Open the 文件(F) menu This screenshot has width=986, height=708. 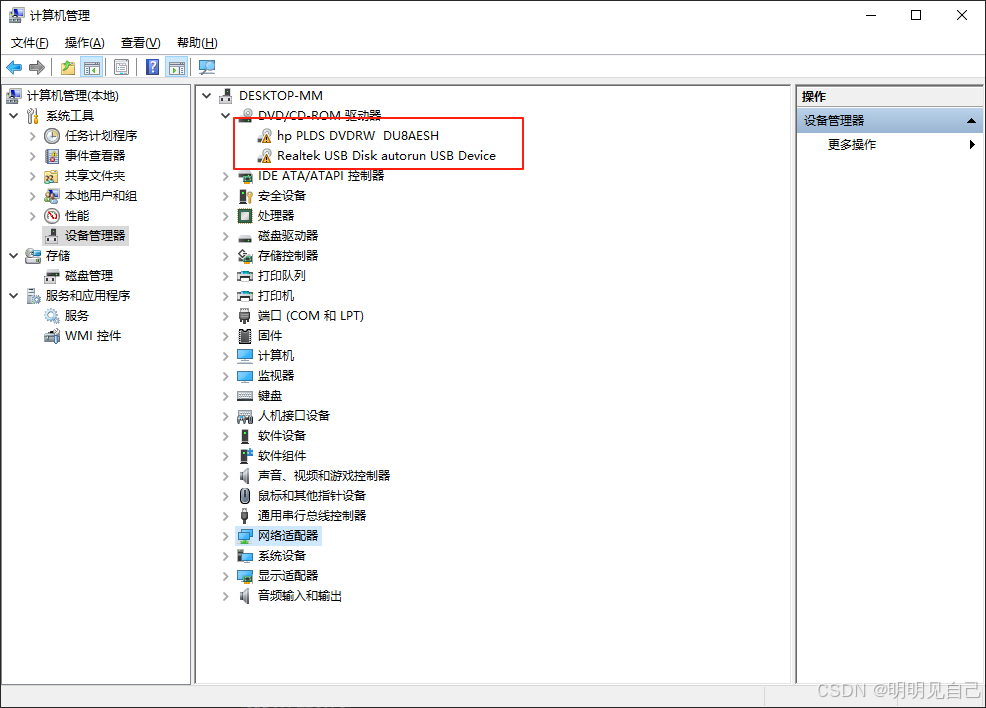point(30,43)
